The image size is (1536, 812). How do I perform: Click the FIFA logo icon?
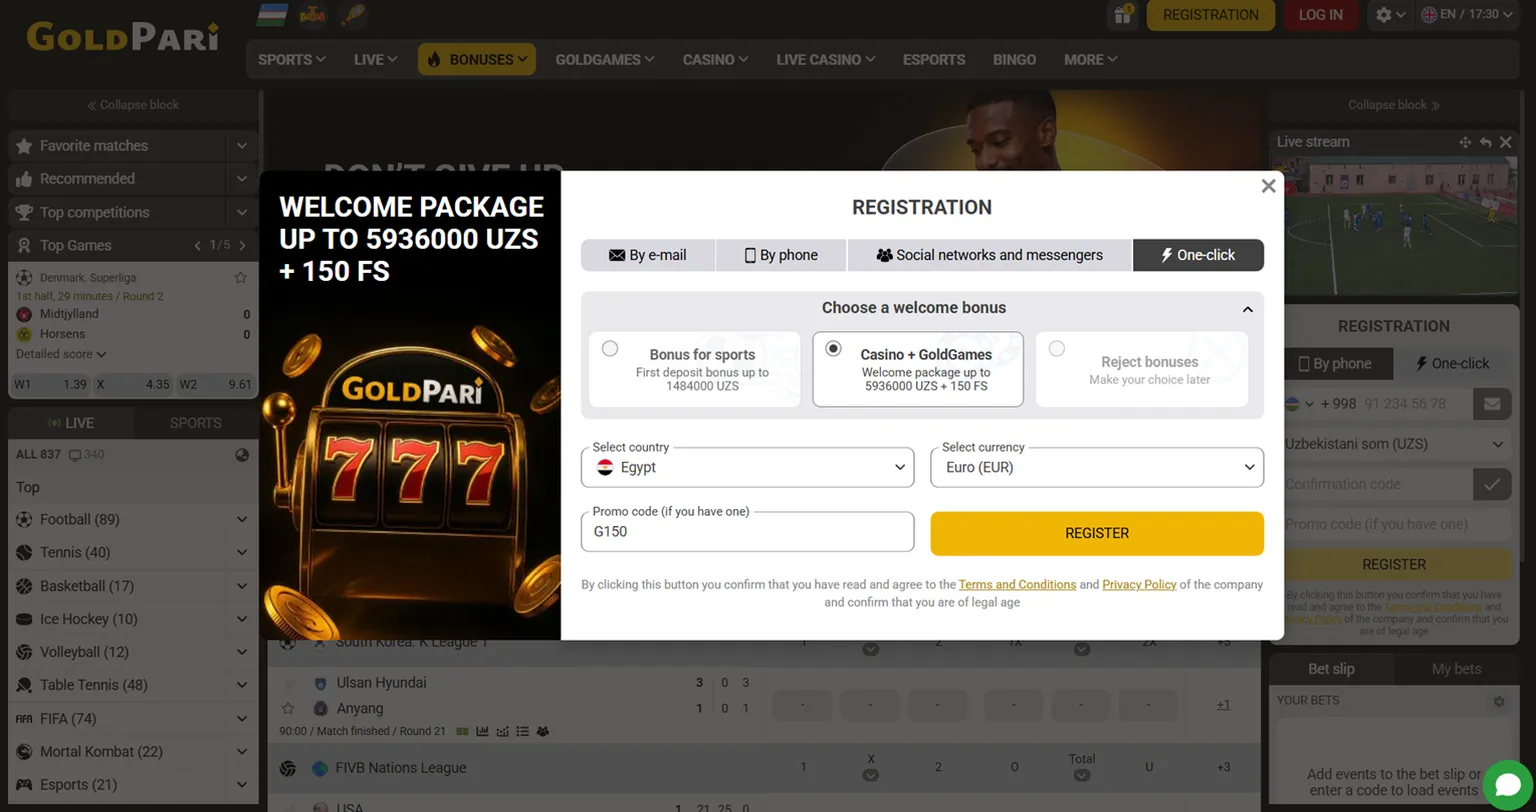point(24,719)
